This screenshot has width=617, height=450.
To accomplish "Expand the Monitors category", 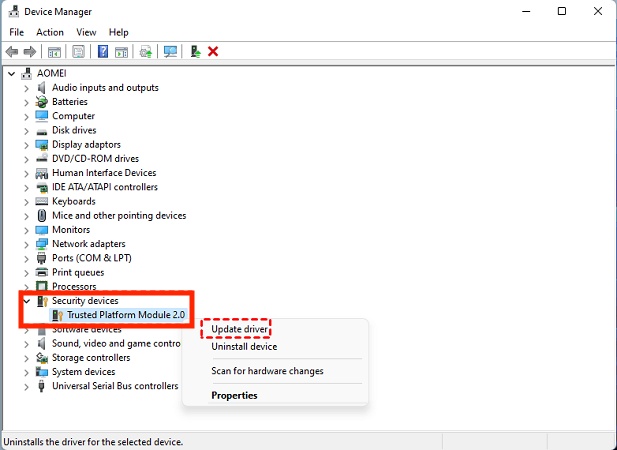I will click(x=26, y=230).
